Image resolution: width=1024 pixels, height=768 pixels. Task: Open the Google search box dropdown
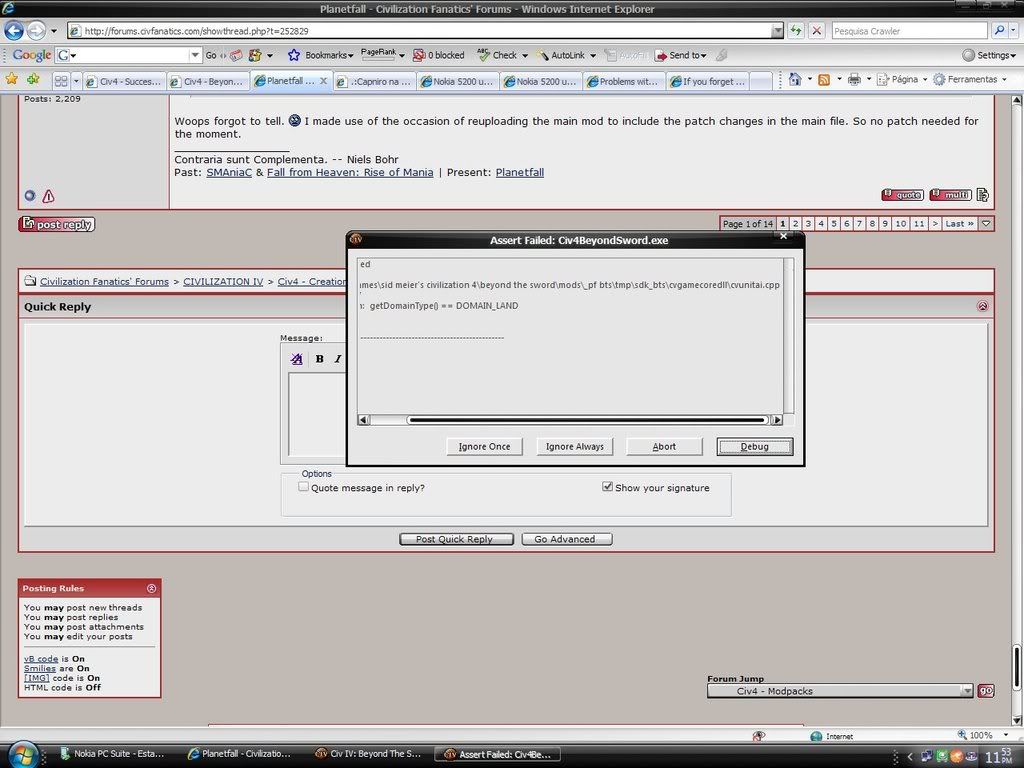coord(195,55)
